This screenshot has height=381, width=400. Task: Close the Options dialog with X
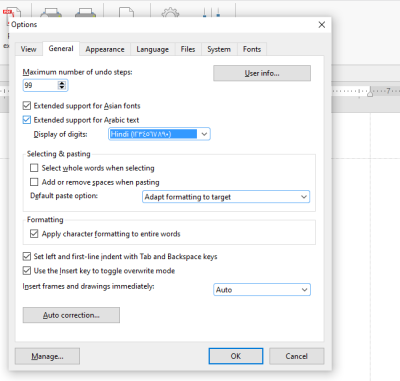322,25
